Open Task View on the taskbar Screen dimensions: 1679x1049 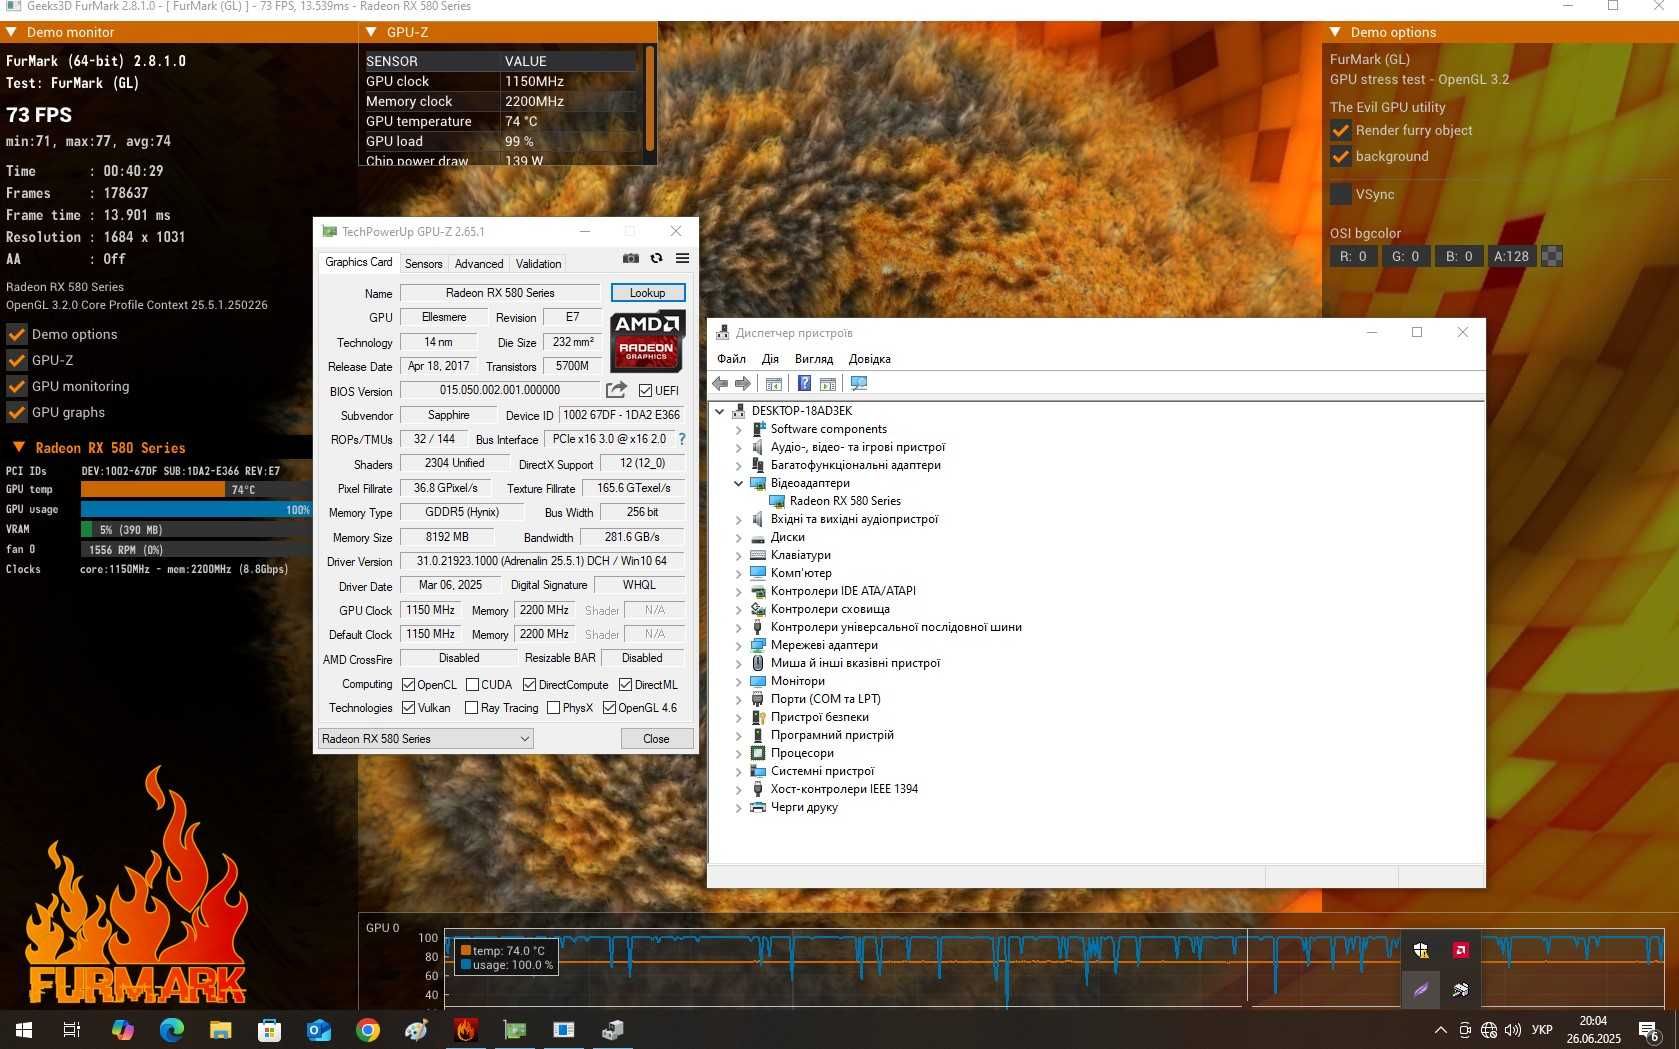coord(72,1029)
